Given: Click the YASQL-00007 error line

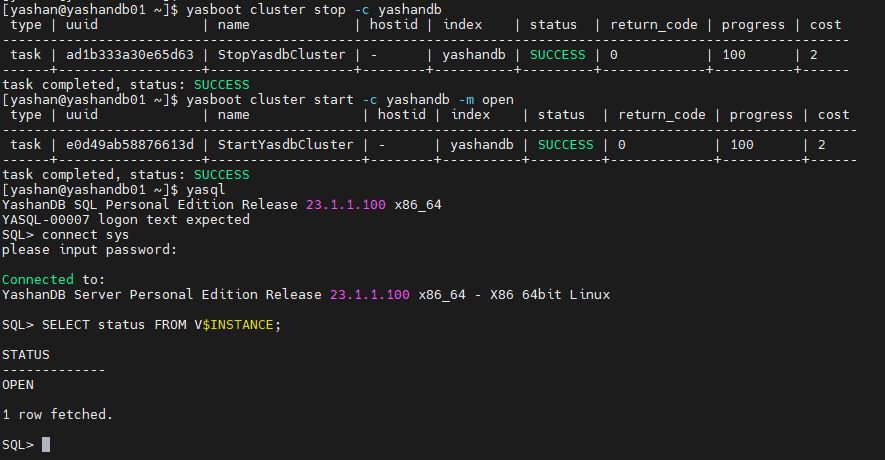Looking at the screenshot, I should click(126, 220).
